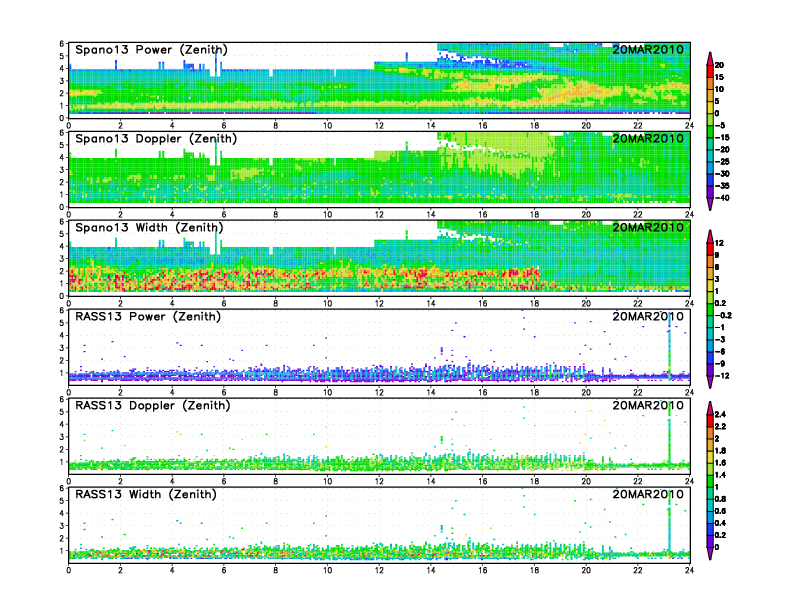This screenshot has width=792, height=612.
Task: Click the '0.8' label on the bottom colorbar
Action: [720, 499]
